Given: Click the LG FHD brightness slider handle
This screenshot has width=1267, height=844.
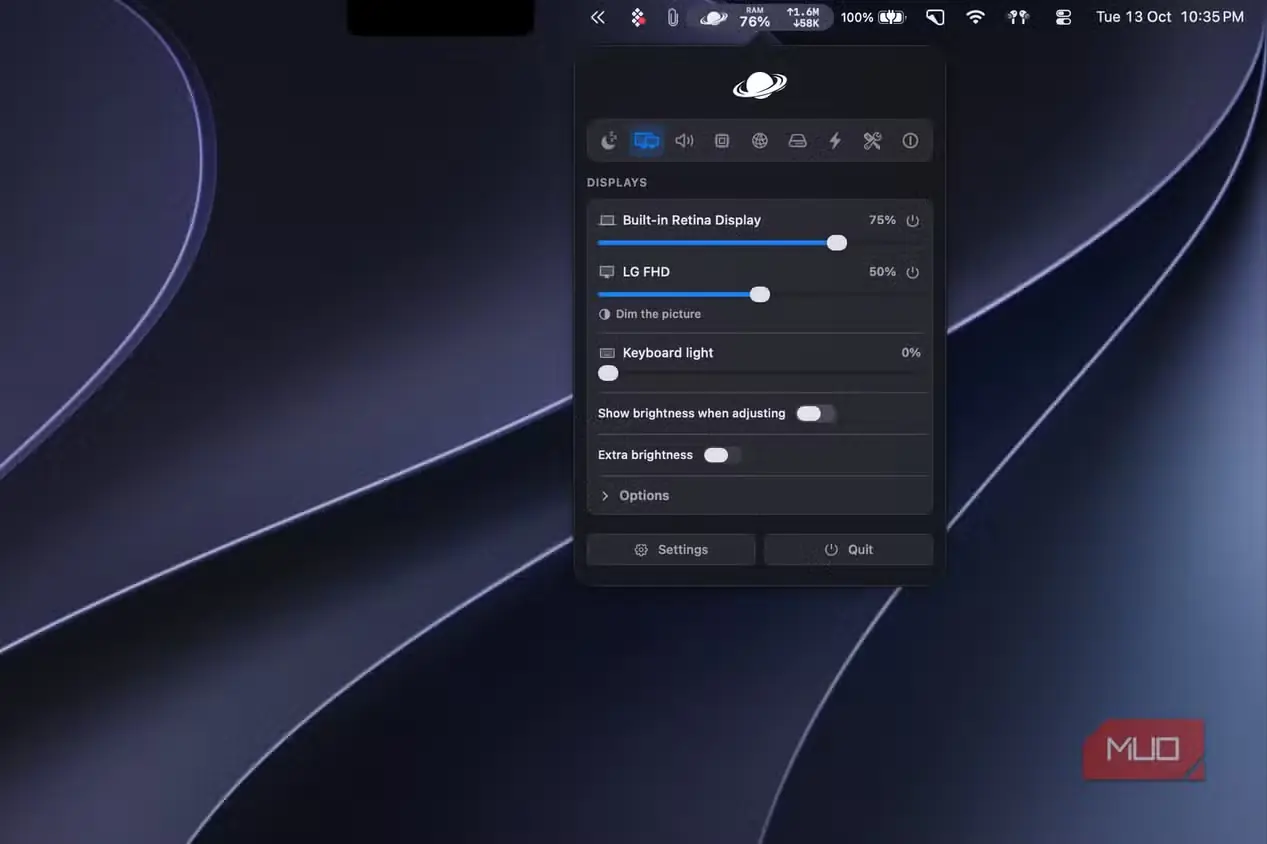Looking at the screenshot, I should 760,294.
